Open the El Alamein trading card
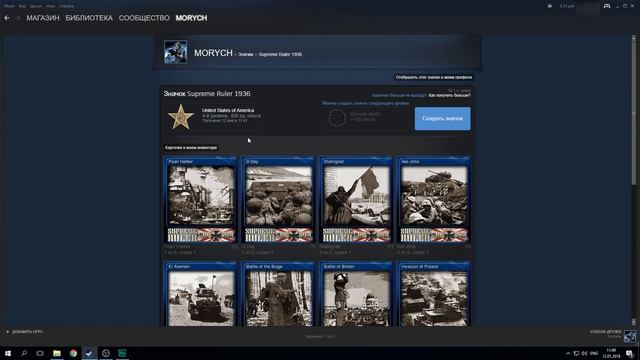The image size is (640, 360). point(201,294)
